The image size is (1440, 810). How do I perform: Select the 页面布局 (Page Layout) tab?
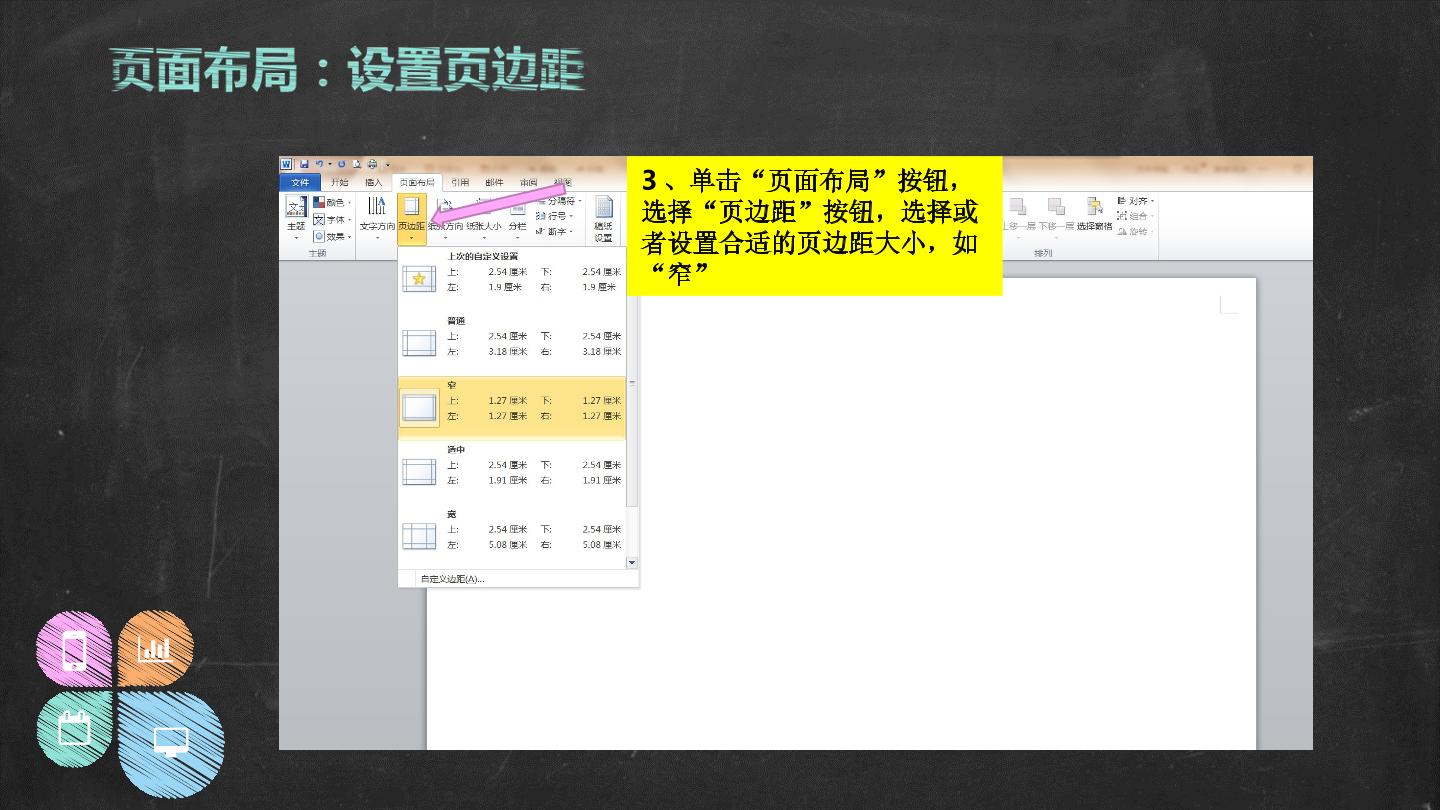click(417, 182)
